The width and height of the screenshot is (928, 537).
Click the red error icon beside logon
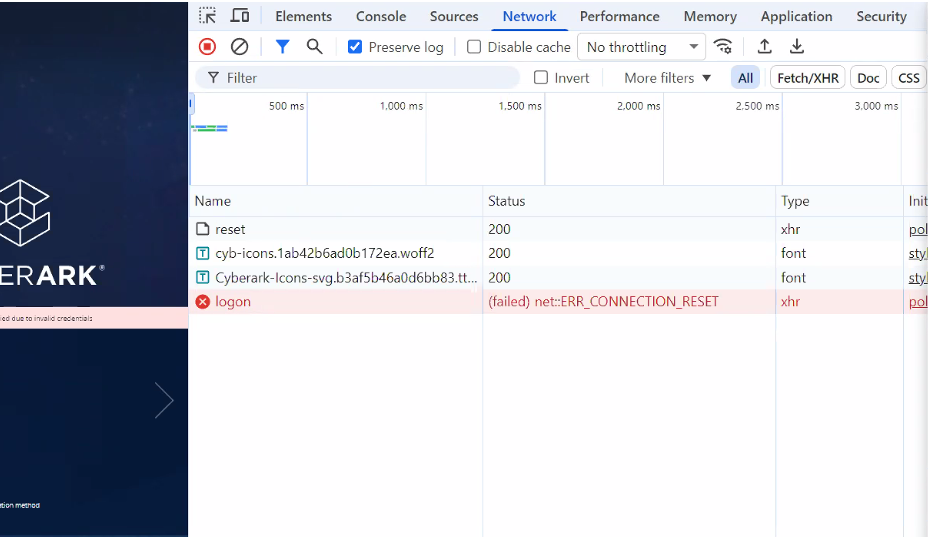coord(202,302)
